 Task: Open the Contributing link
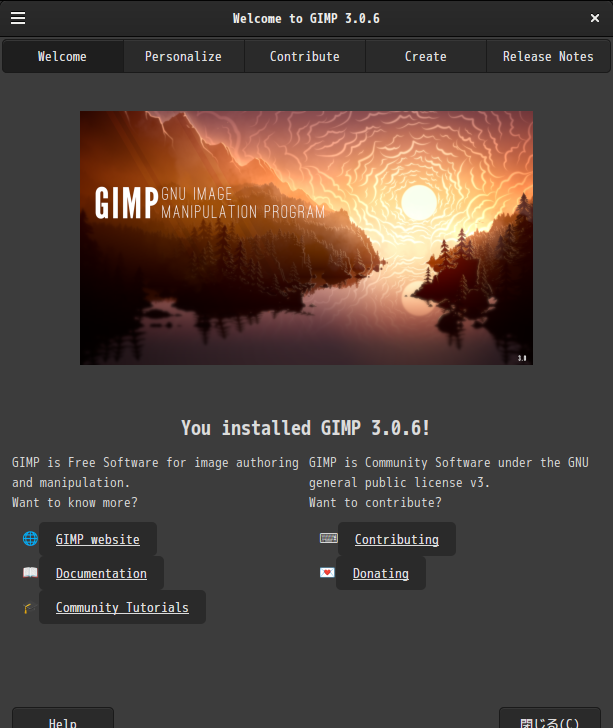pos(397,539)
